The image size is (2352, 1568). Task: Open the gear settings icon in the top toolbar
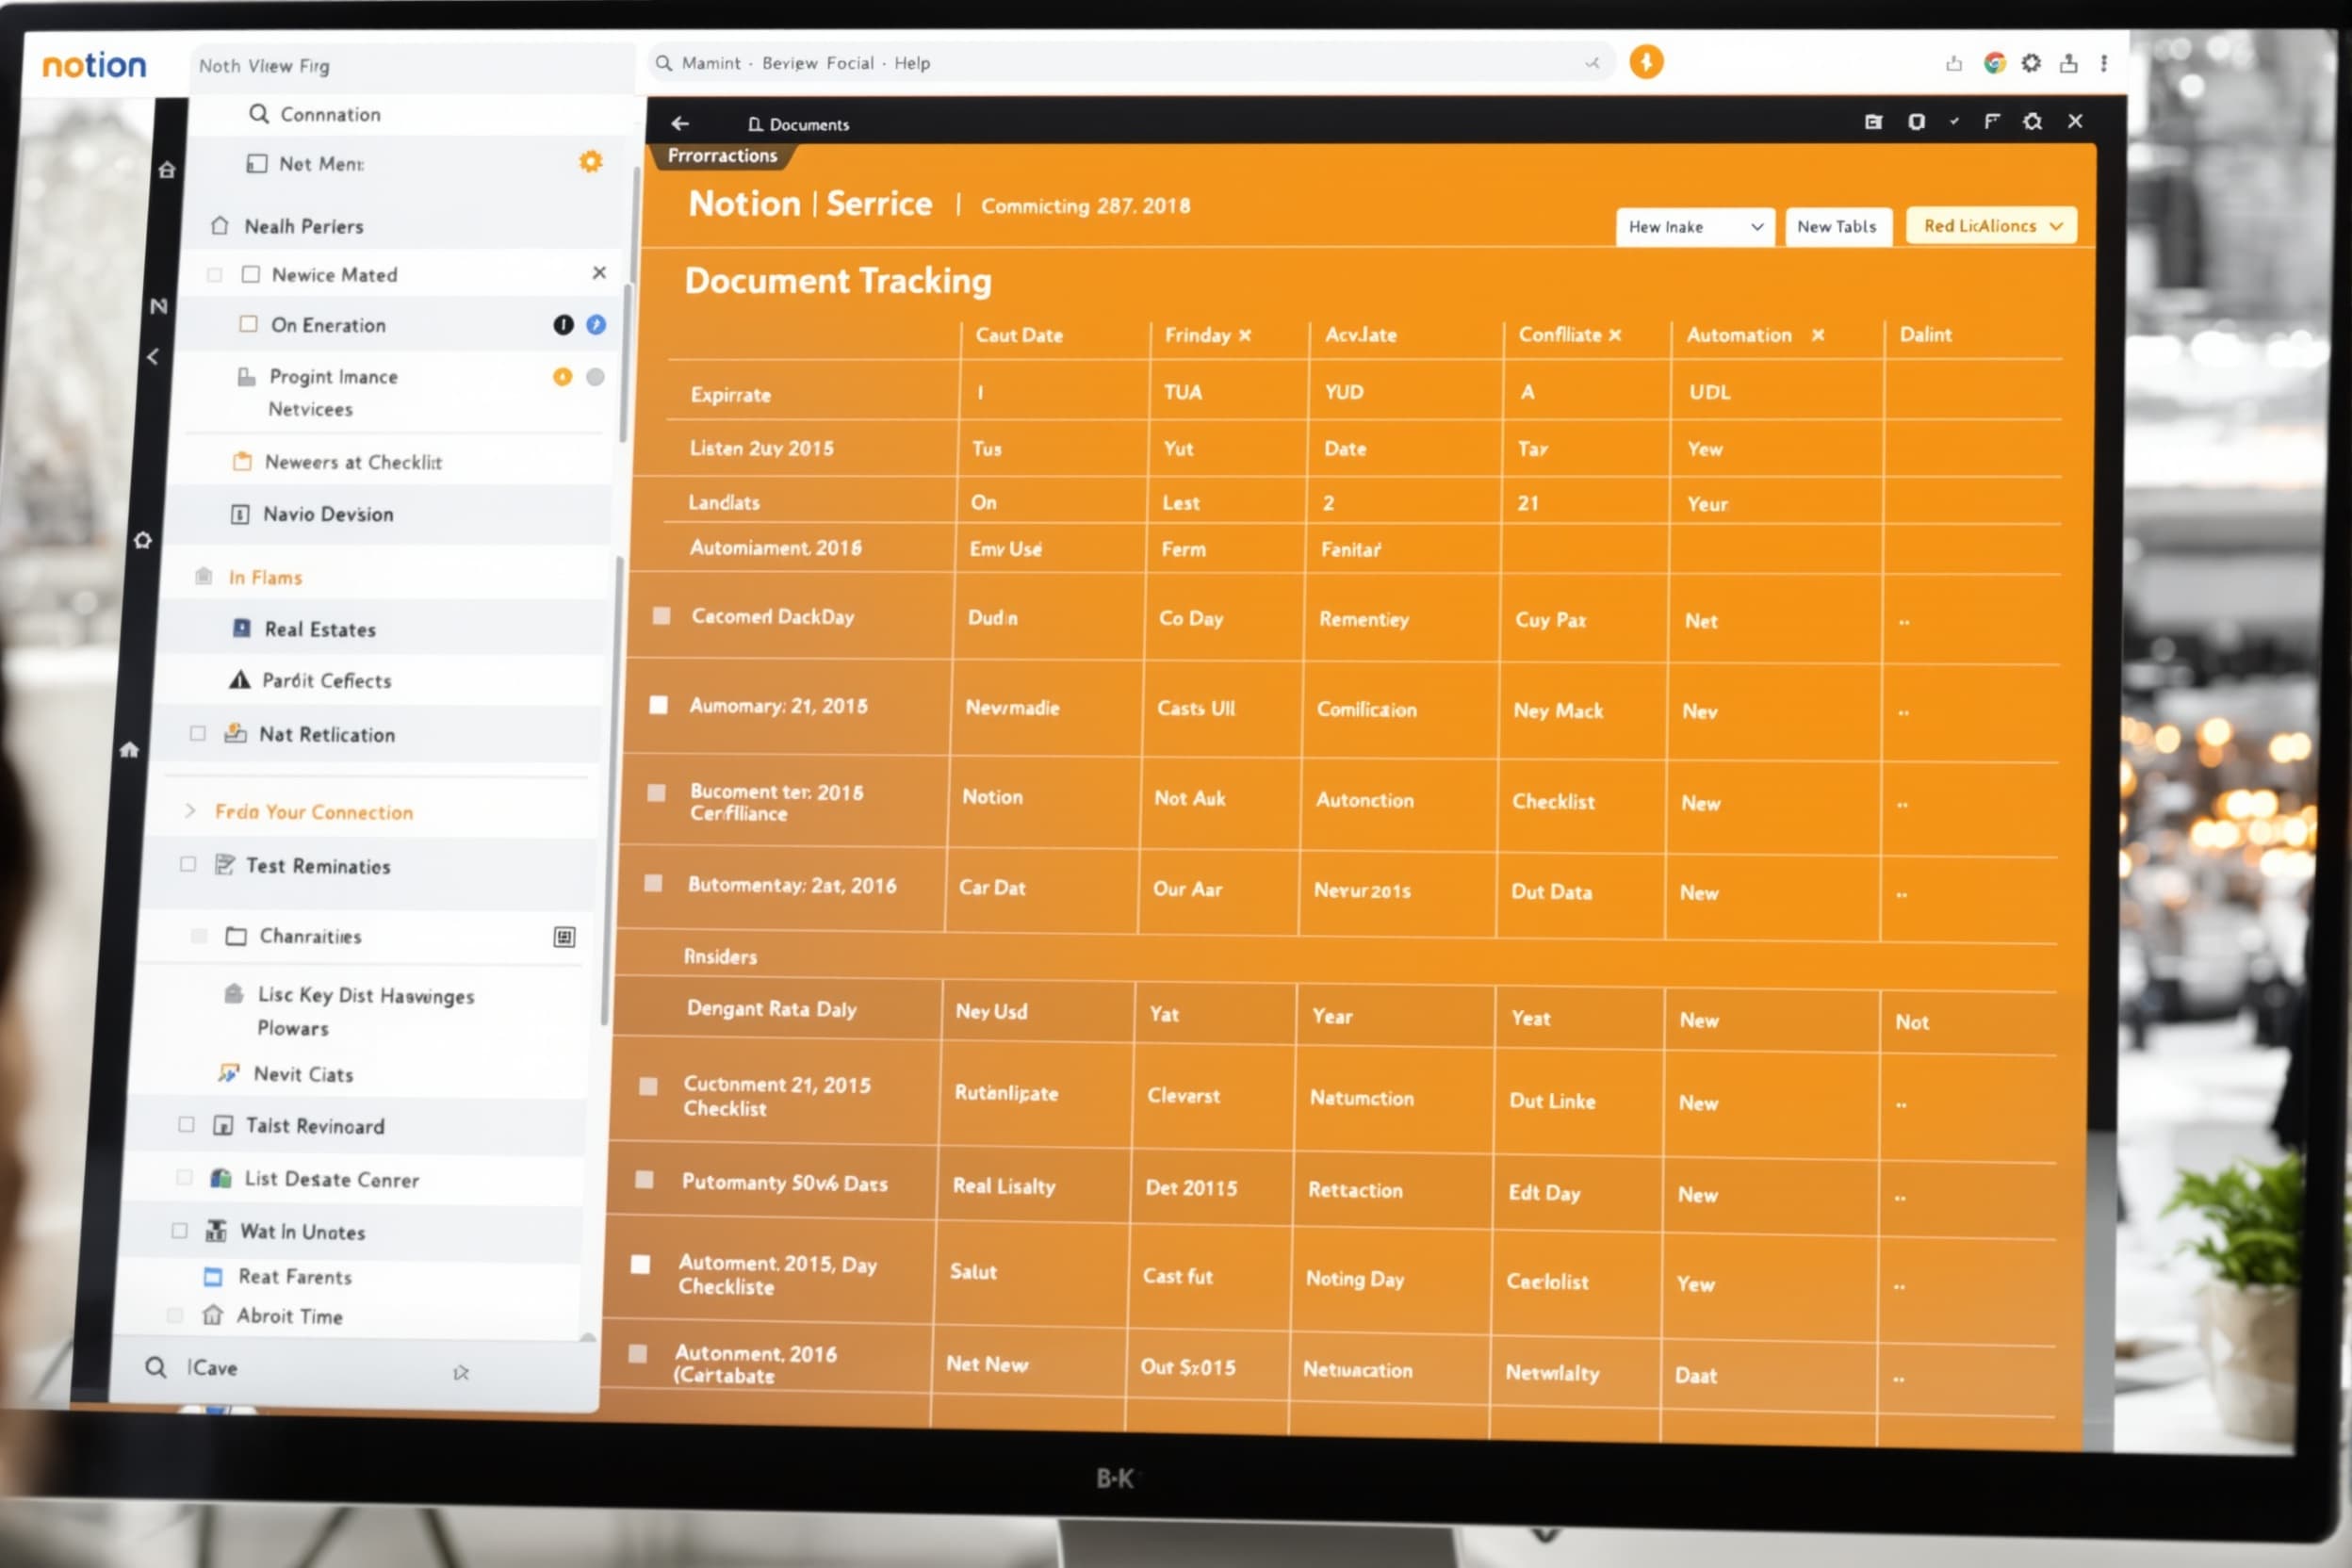[2031, 63]
